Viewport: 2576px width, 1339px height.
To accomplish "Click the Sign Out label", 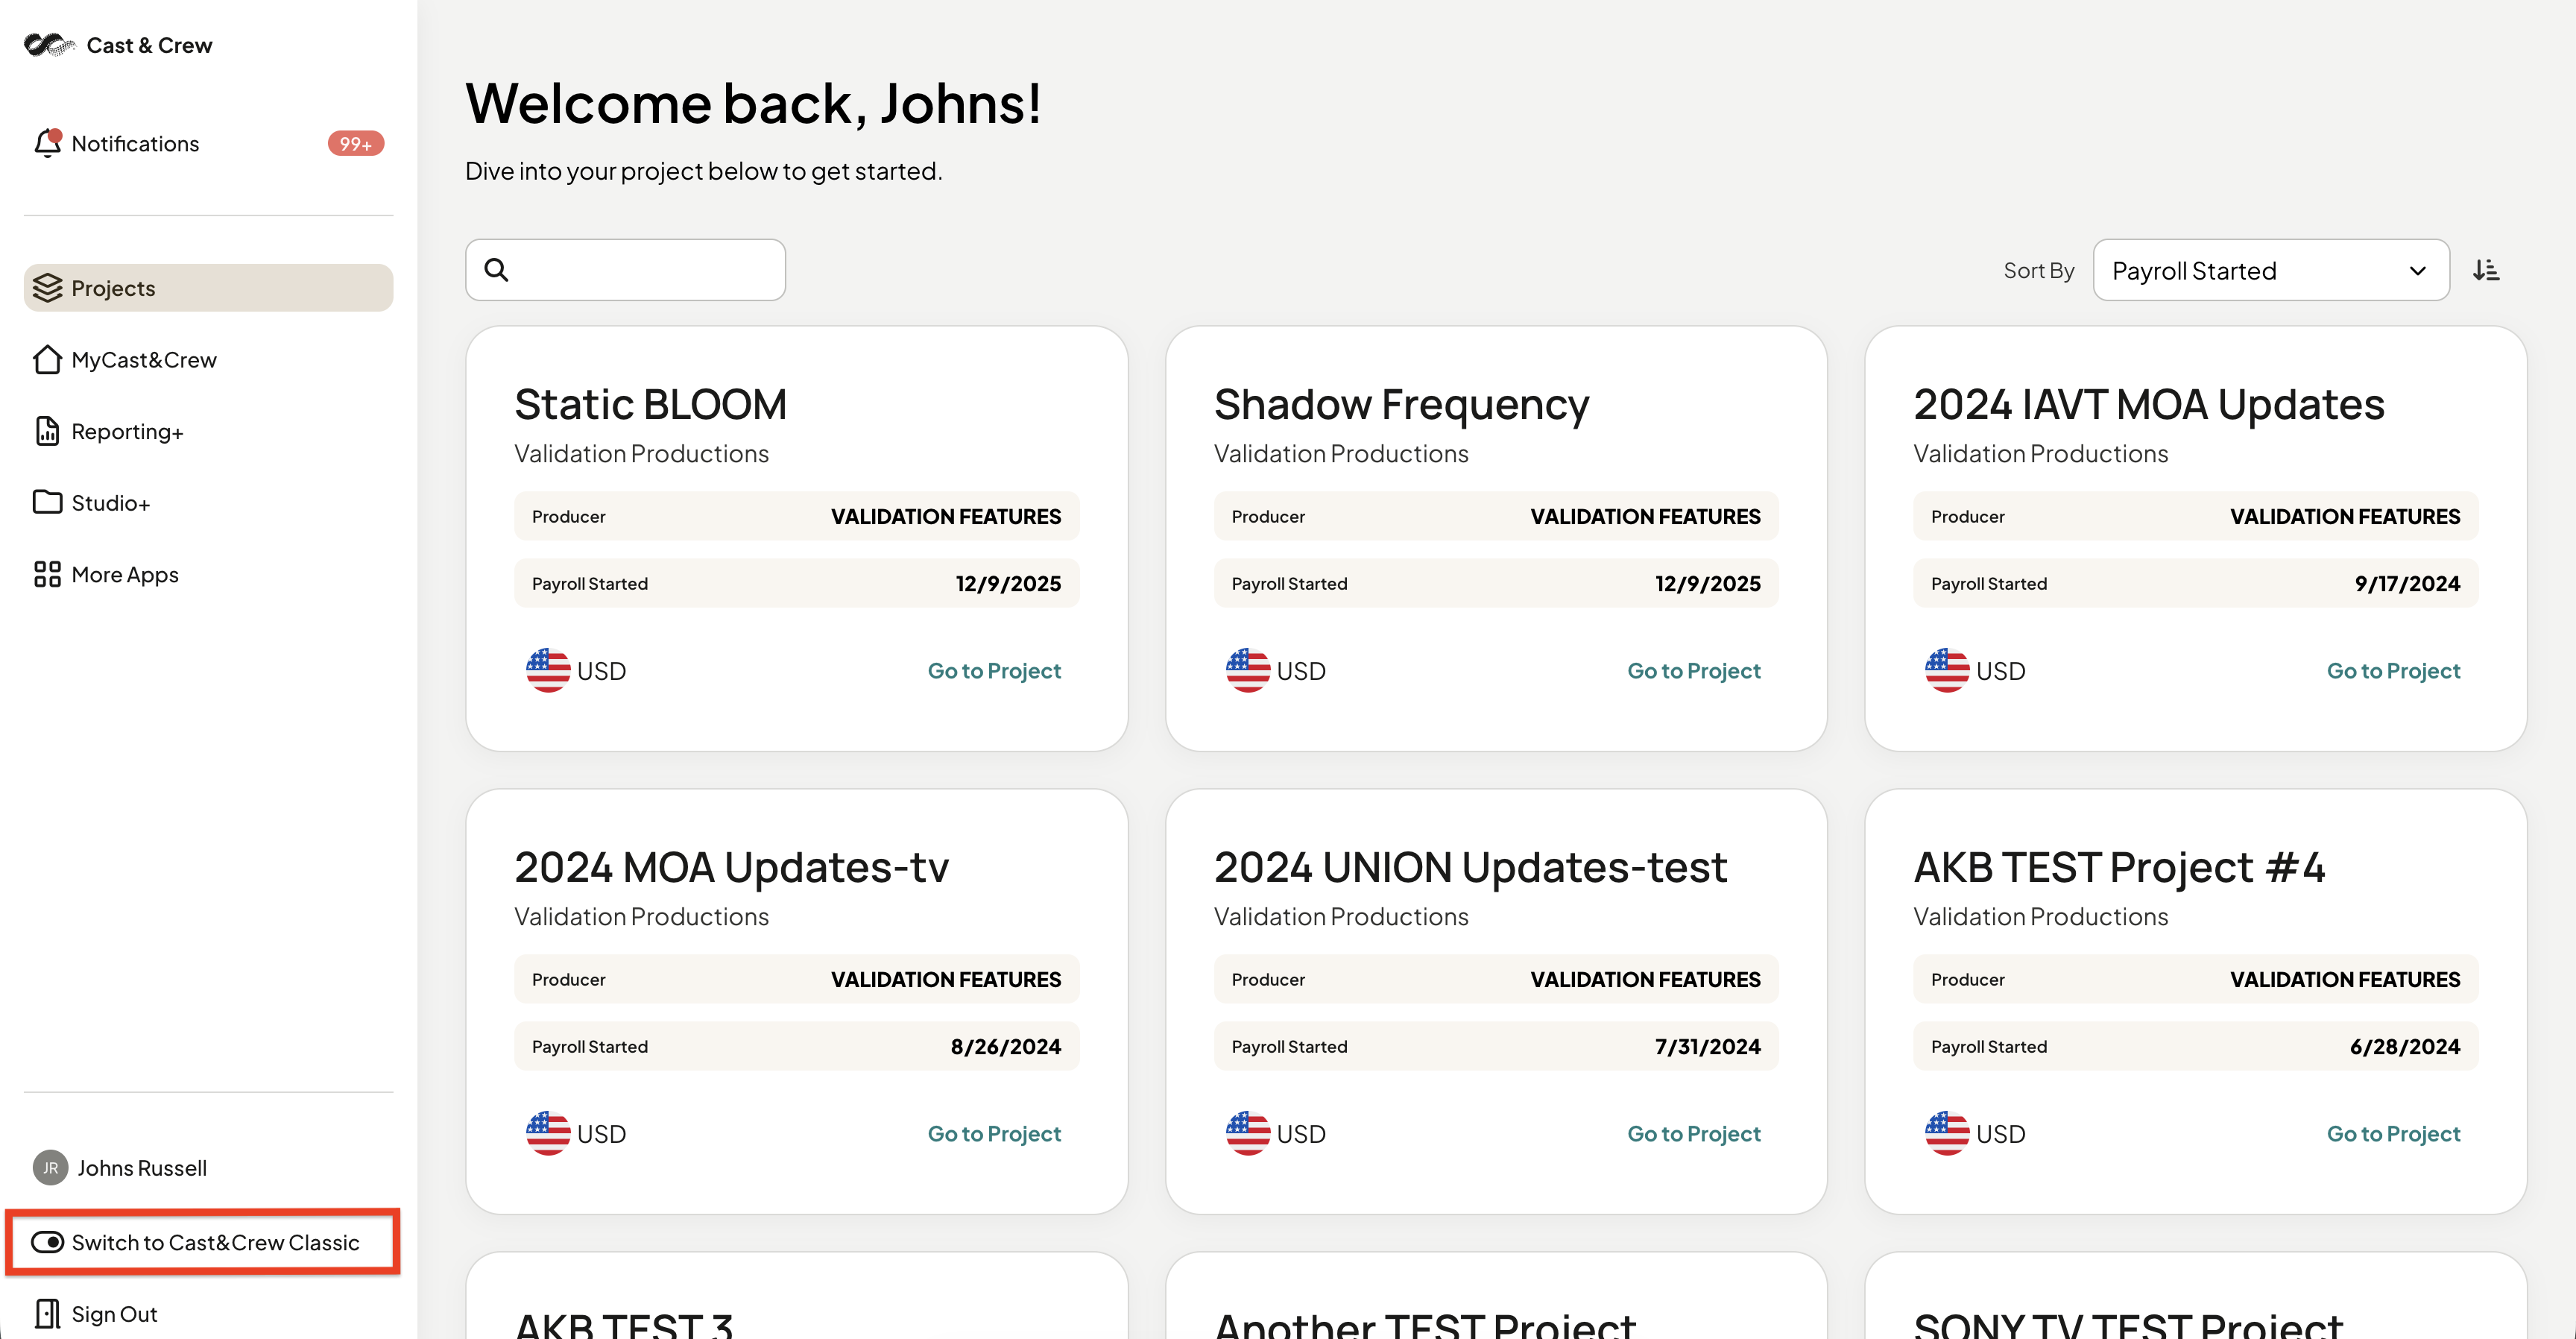I will [x=114, y=1314].
